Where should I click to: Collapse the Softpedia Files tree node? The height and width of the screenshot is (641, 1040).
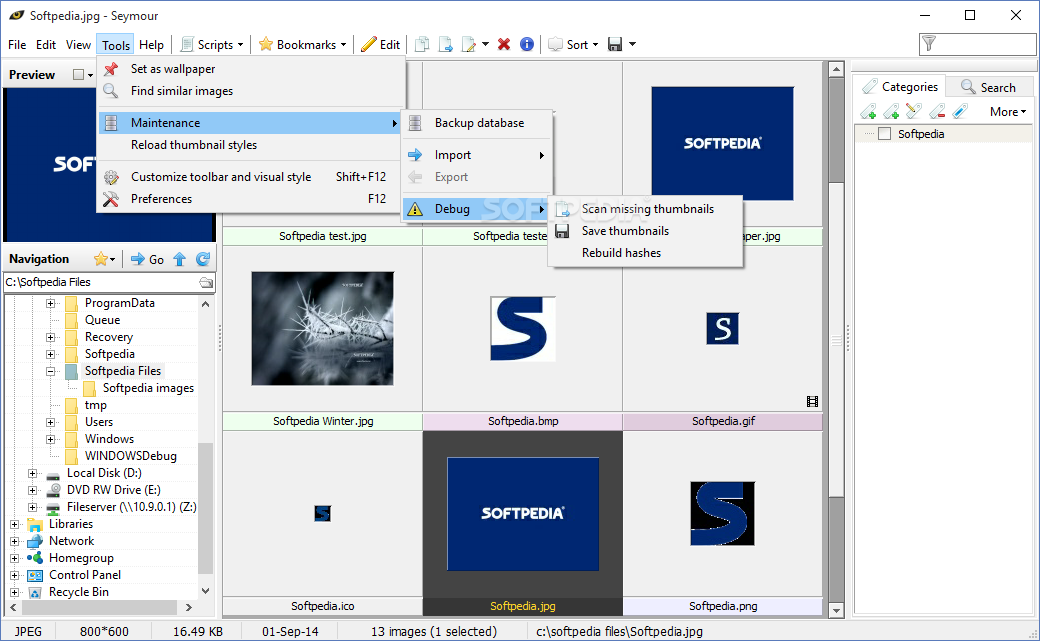tap(50, 371)
